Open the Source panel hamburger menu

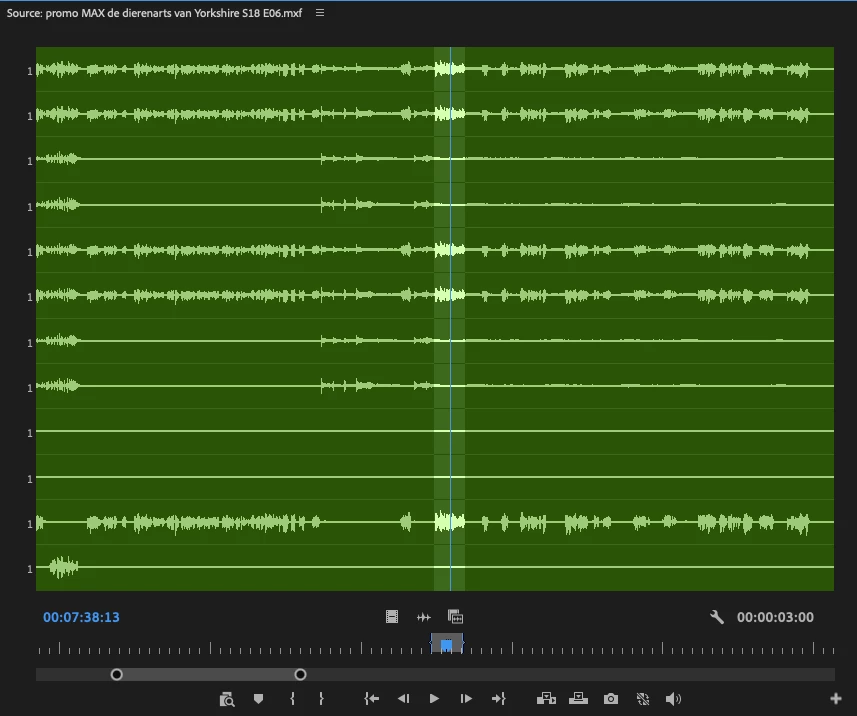click(x=320, y=13)
